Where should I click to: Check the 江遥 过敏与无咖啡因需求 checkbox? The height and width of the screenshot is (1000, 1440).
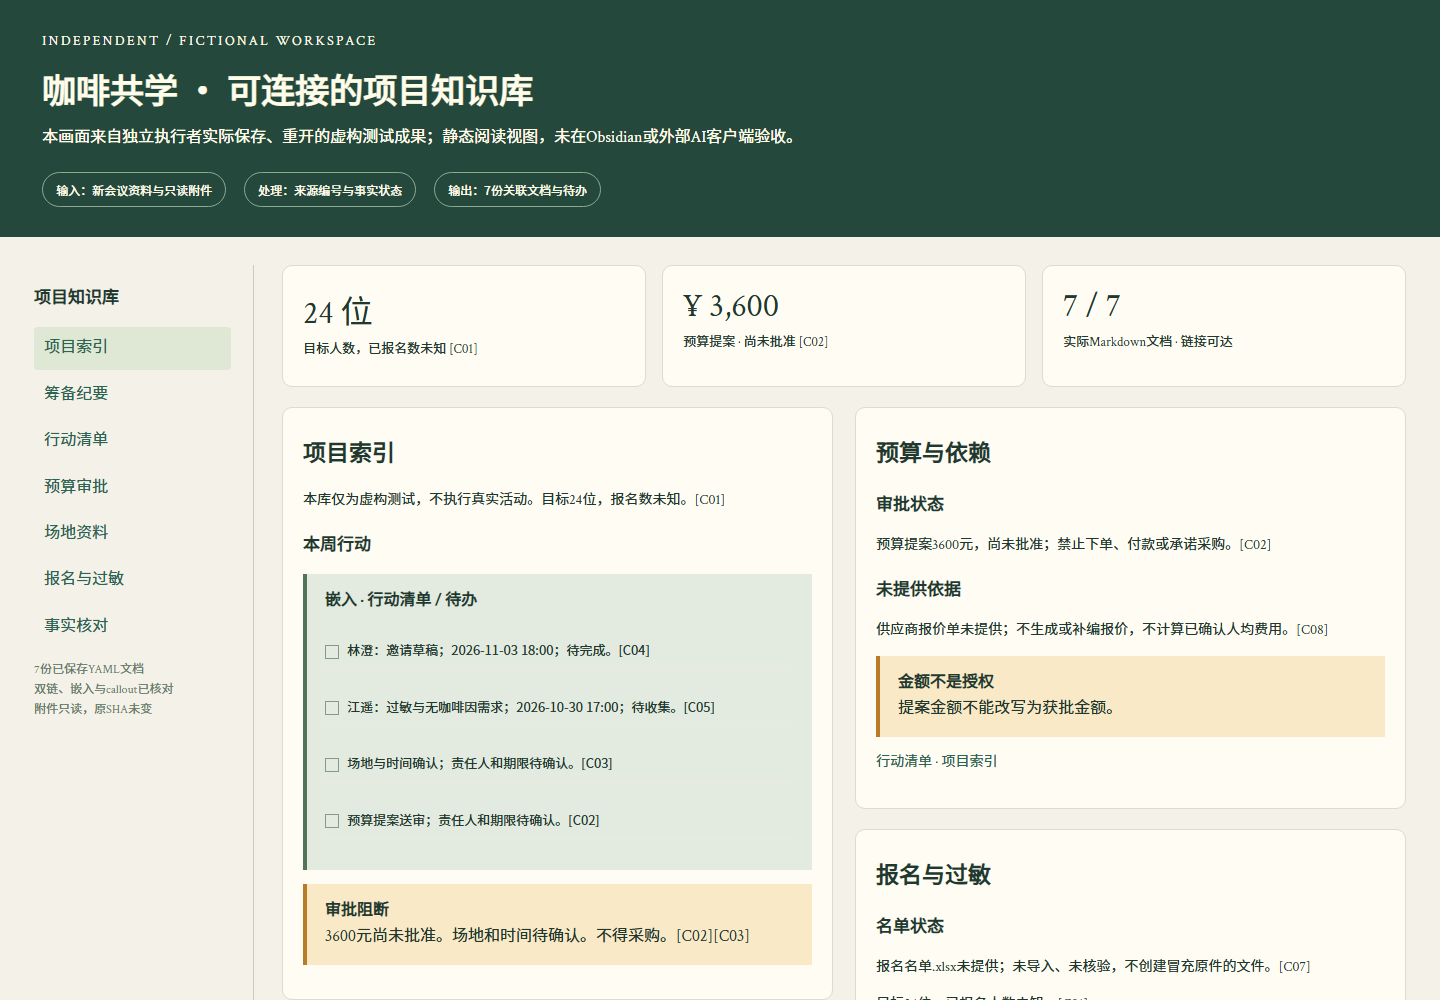point(332,708)
